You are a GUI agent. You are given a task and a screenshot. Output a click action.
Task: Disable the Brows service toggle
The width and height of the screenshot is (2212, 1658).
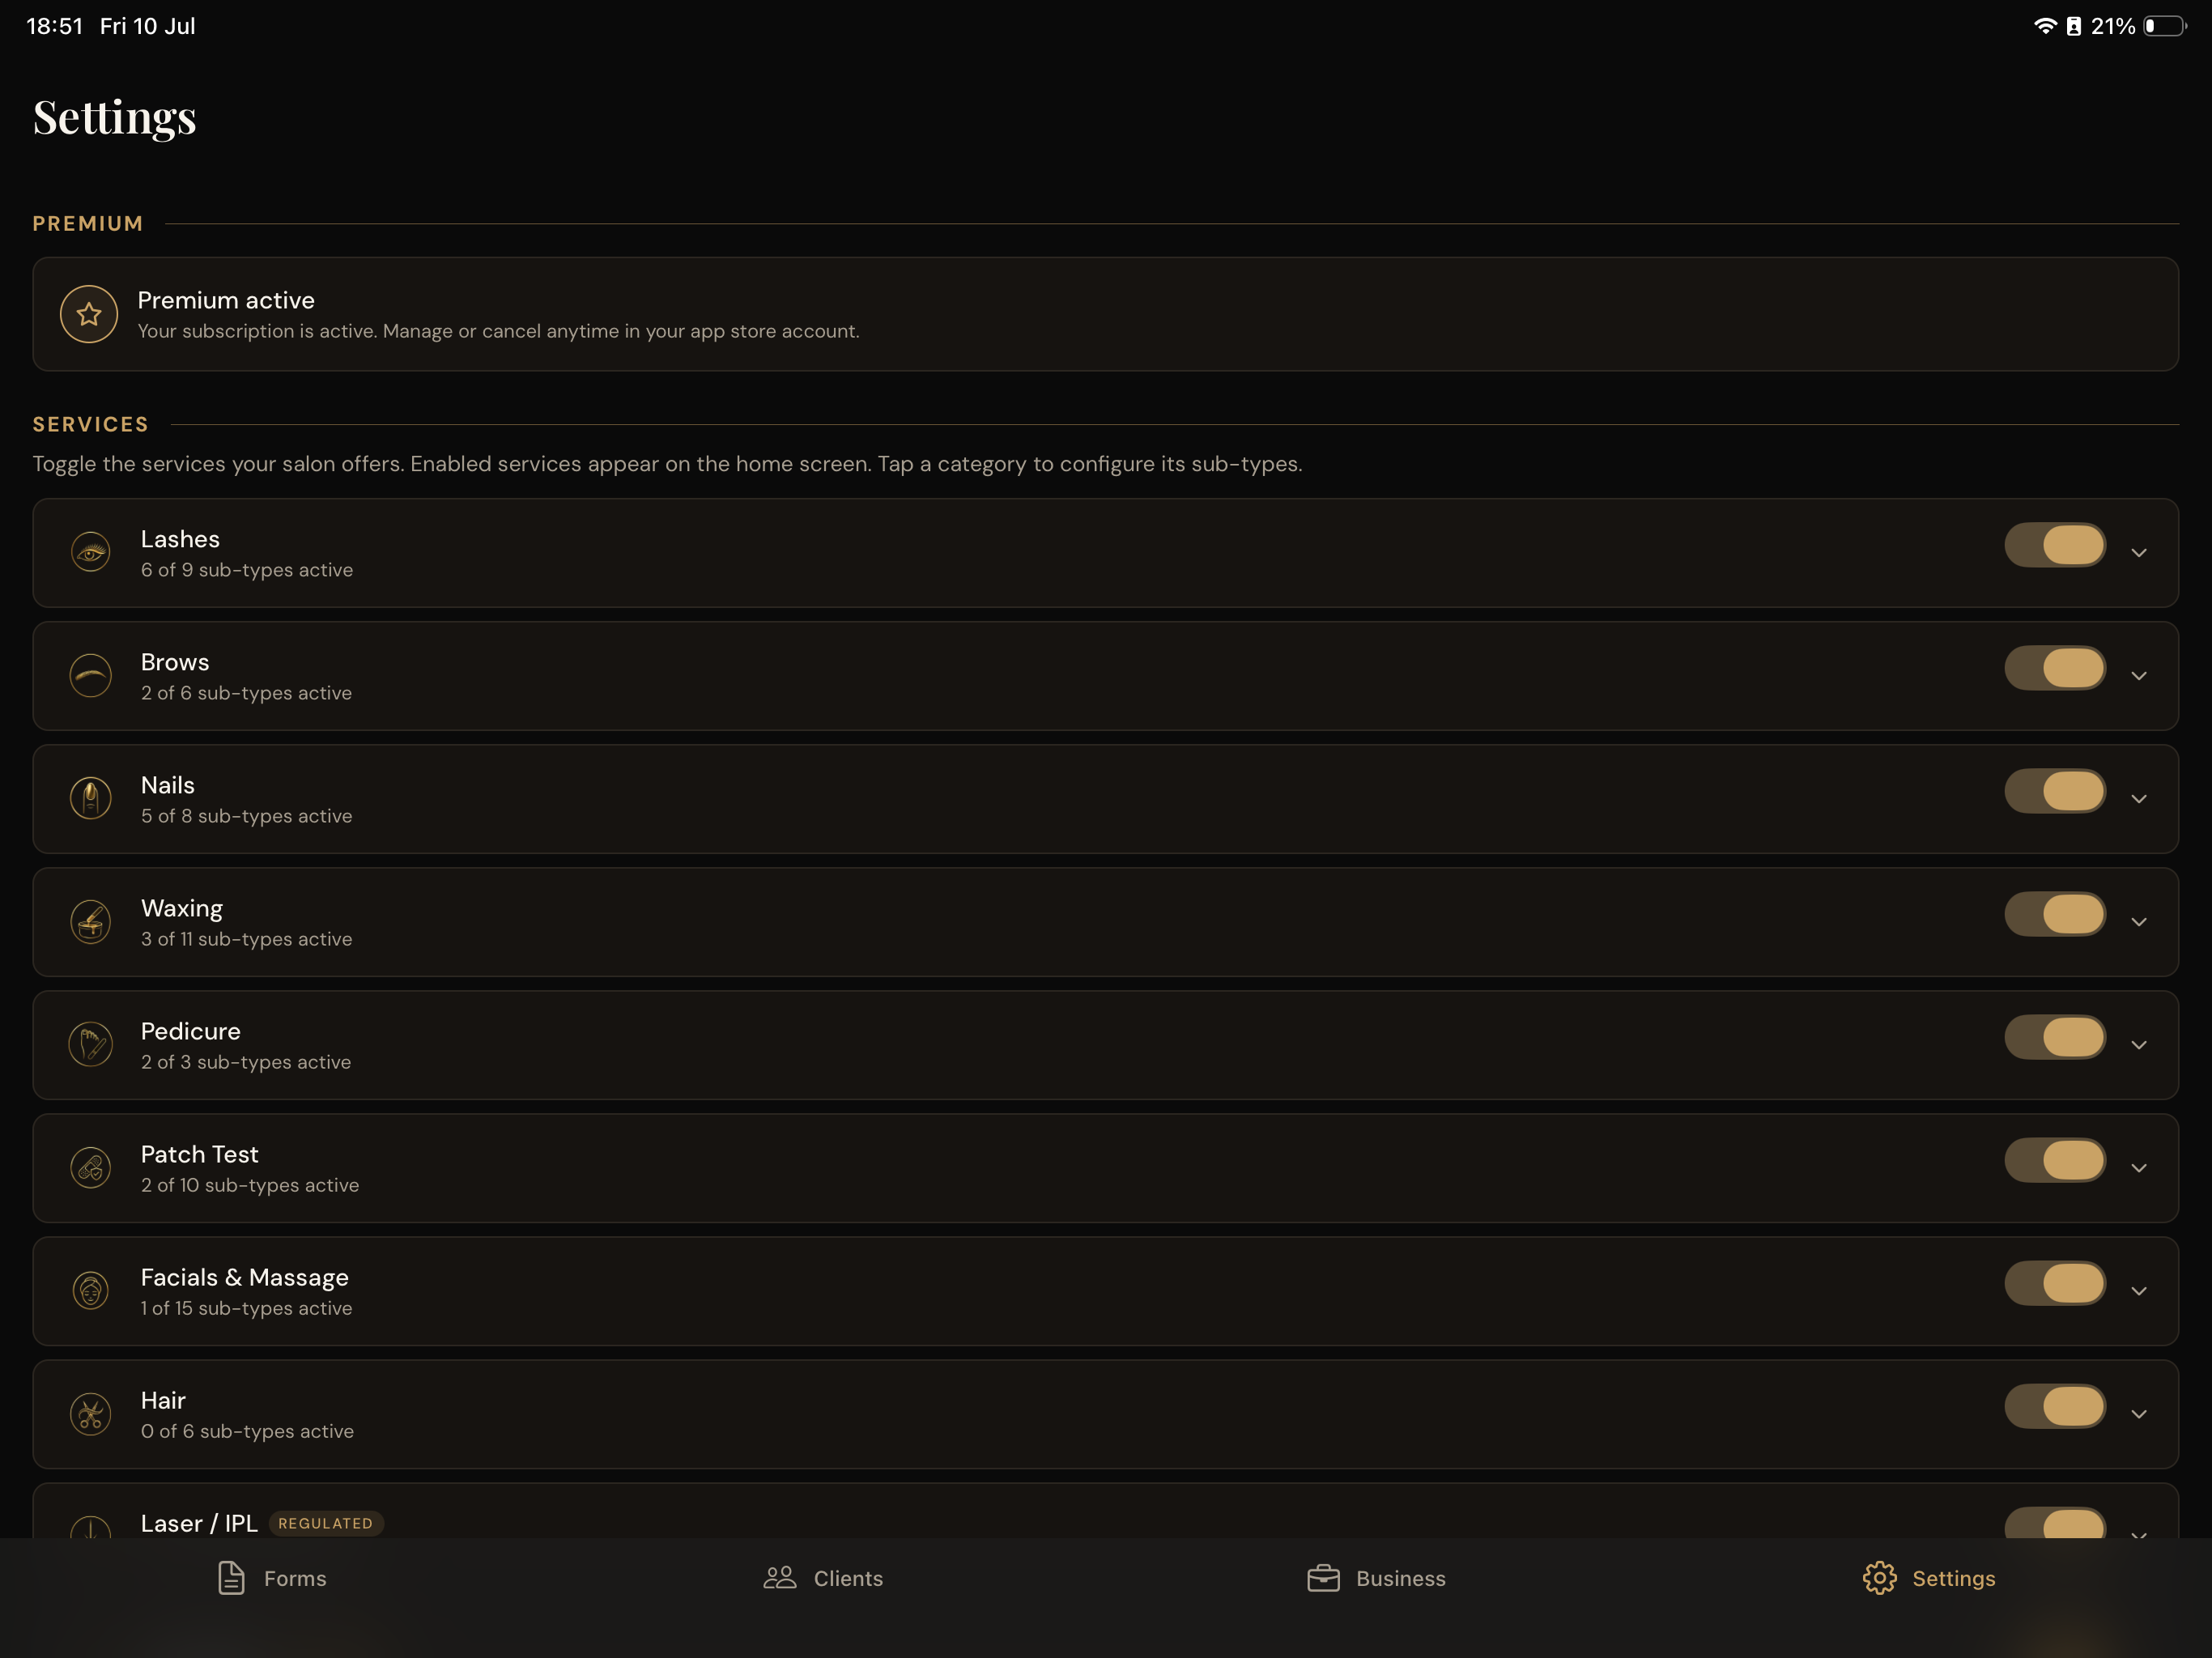pyautogui.click(x=2055, y=668)
